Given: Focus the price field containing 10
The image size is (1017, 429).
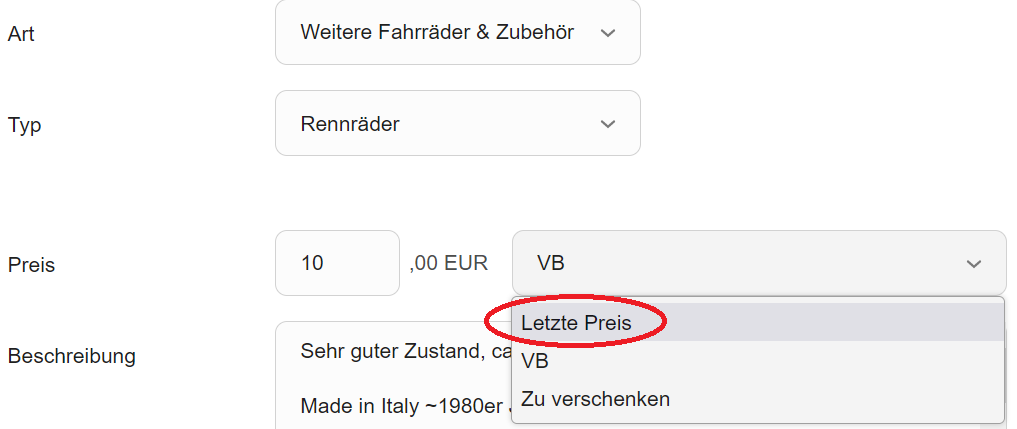Looking at the screenshot, I should (x=336, y=263).
